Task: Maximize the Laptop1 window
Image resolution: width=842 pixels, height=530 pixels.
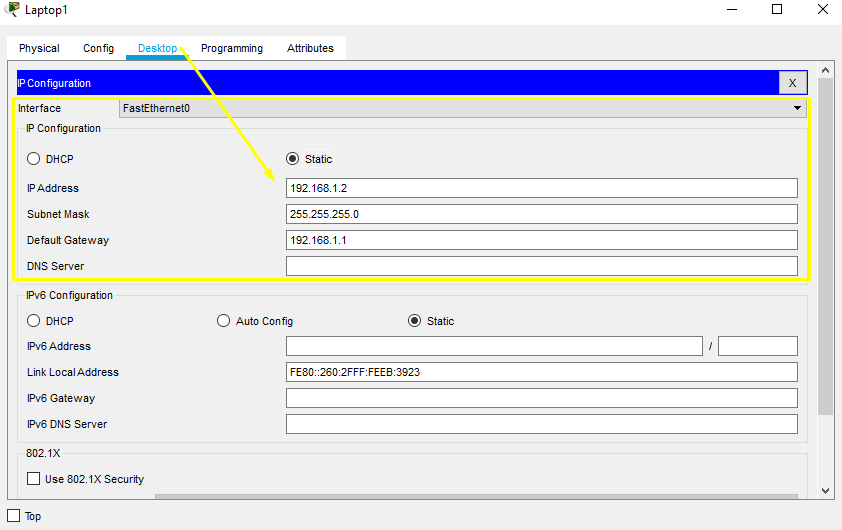Action: [777, 10]
